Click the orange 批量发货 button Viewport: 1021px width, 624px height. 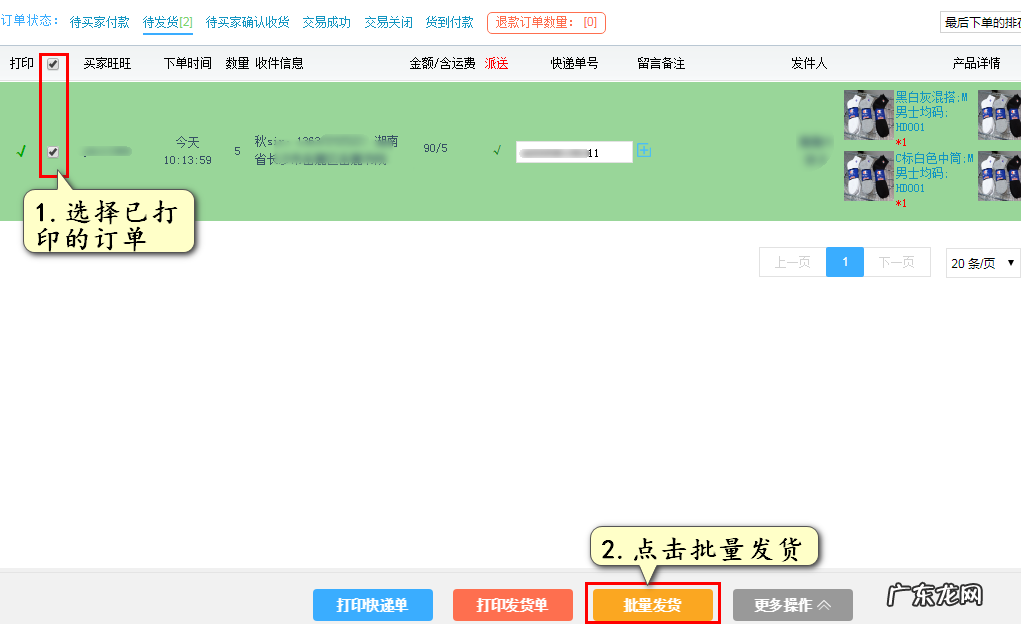652,604
